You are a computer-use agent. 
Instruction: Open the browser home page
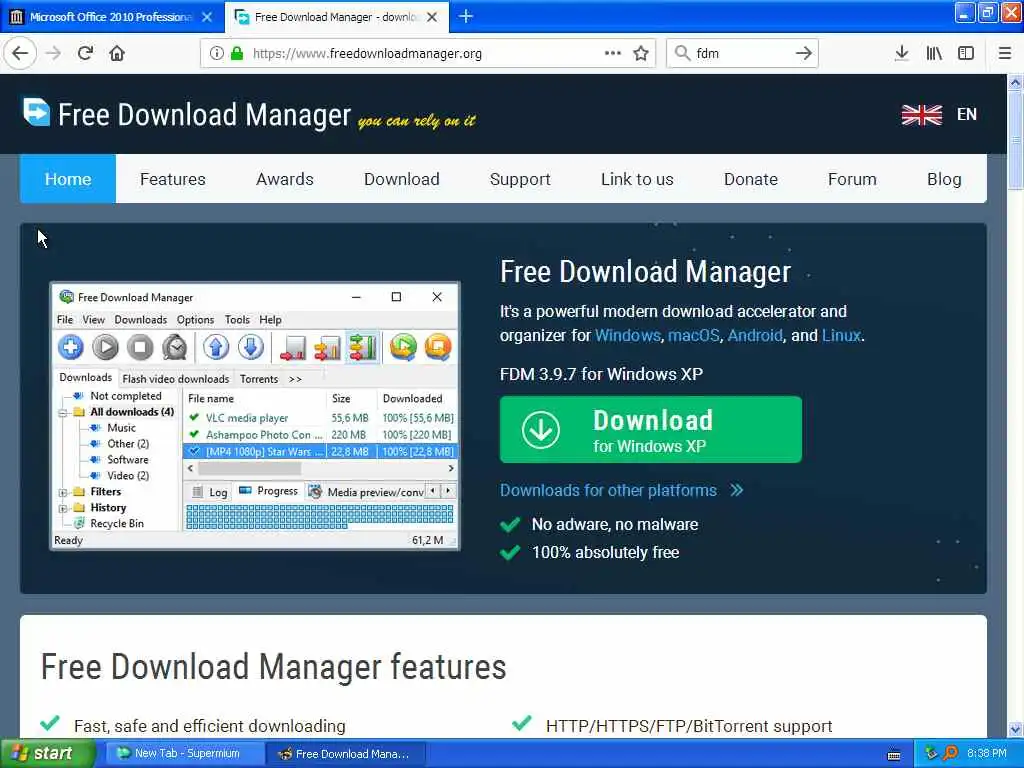(117, 53)
